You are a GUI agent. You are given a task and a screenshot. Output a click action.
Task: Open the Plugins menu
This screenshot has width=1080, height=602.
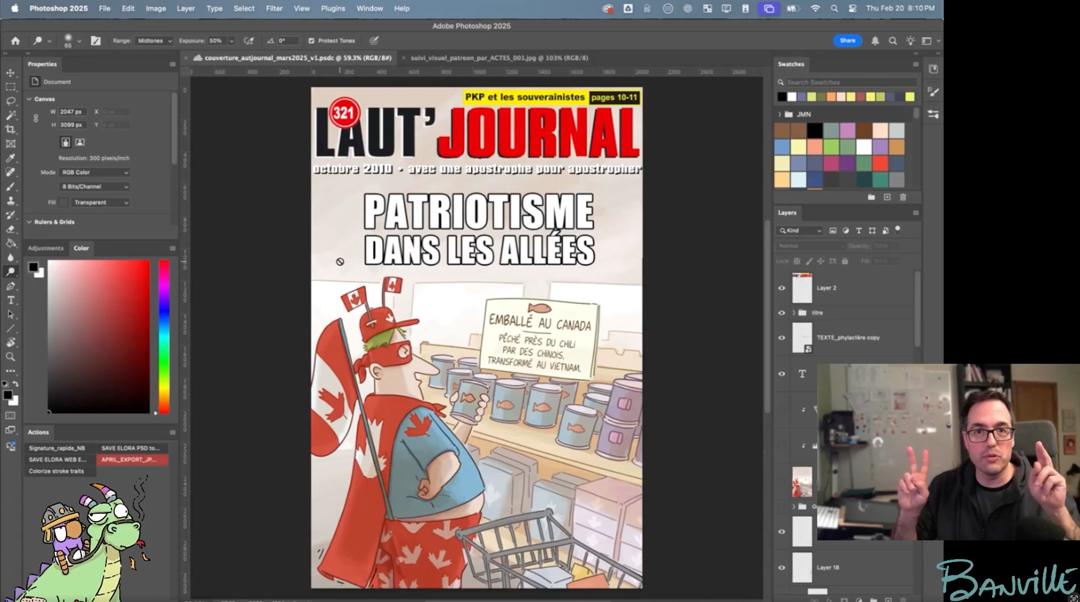pos(333,8)
